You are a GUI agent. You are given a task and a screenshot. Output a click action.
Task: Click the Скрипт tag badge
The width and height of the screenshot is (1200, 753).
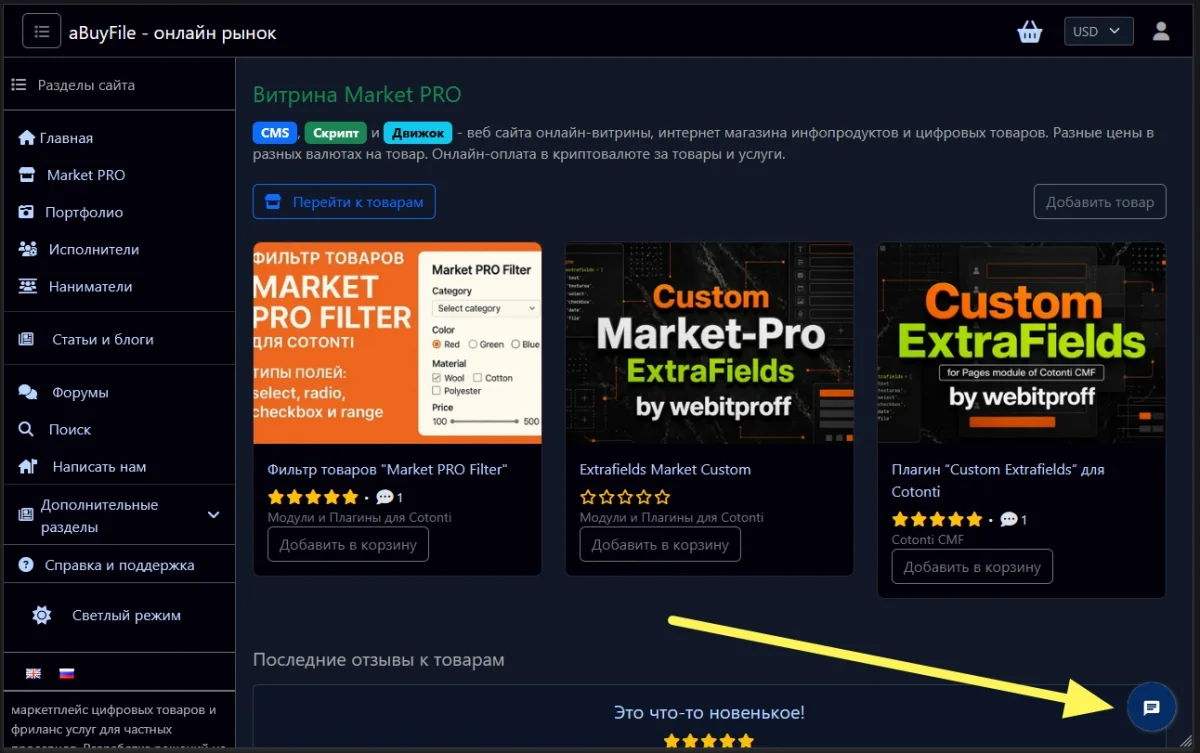[335, 133]
